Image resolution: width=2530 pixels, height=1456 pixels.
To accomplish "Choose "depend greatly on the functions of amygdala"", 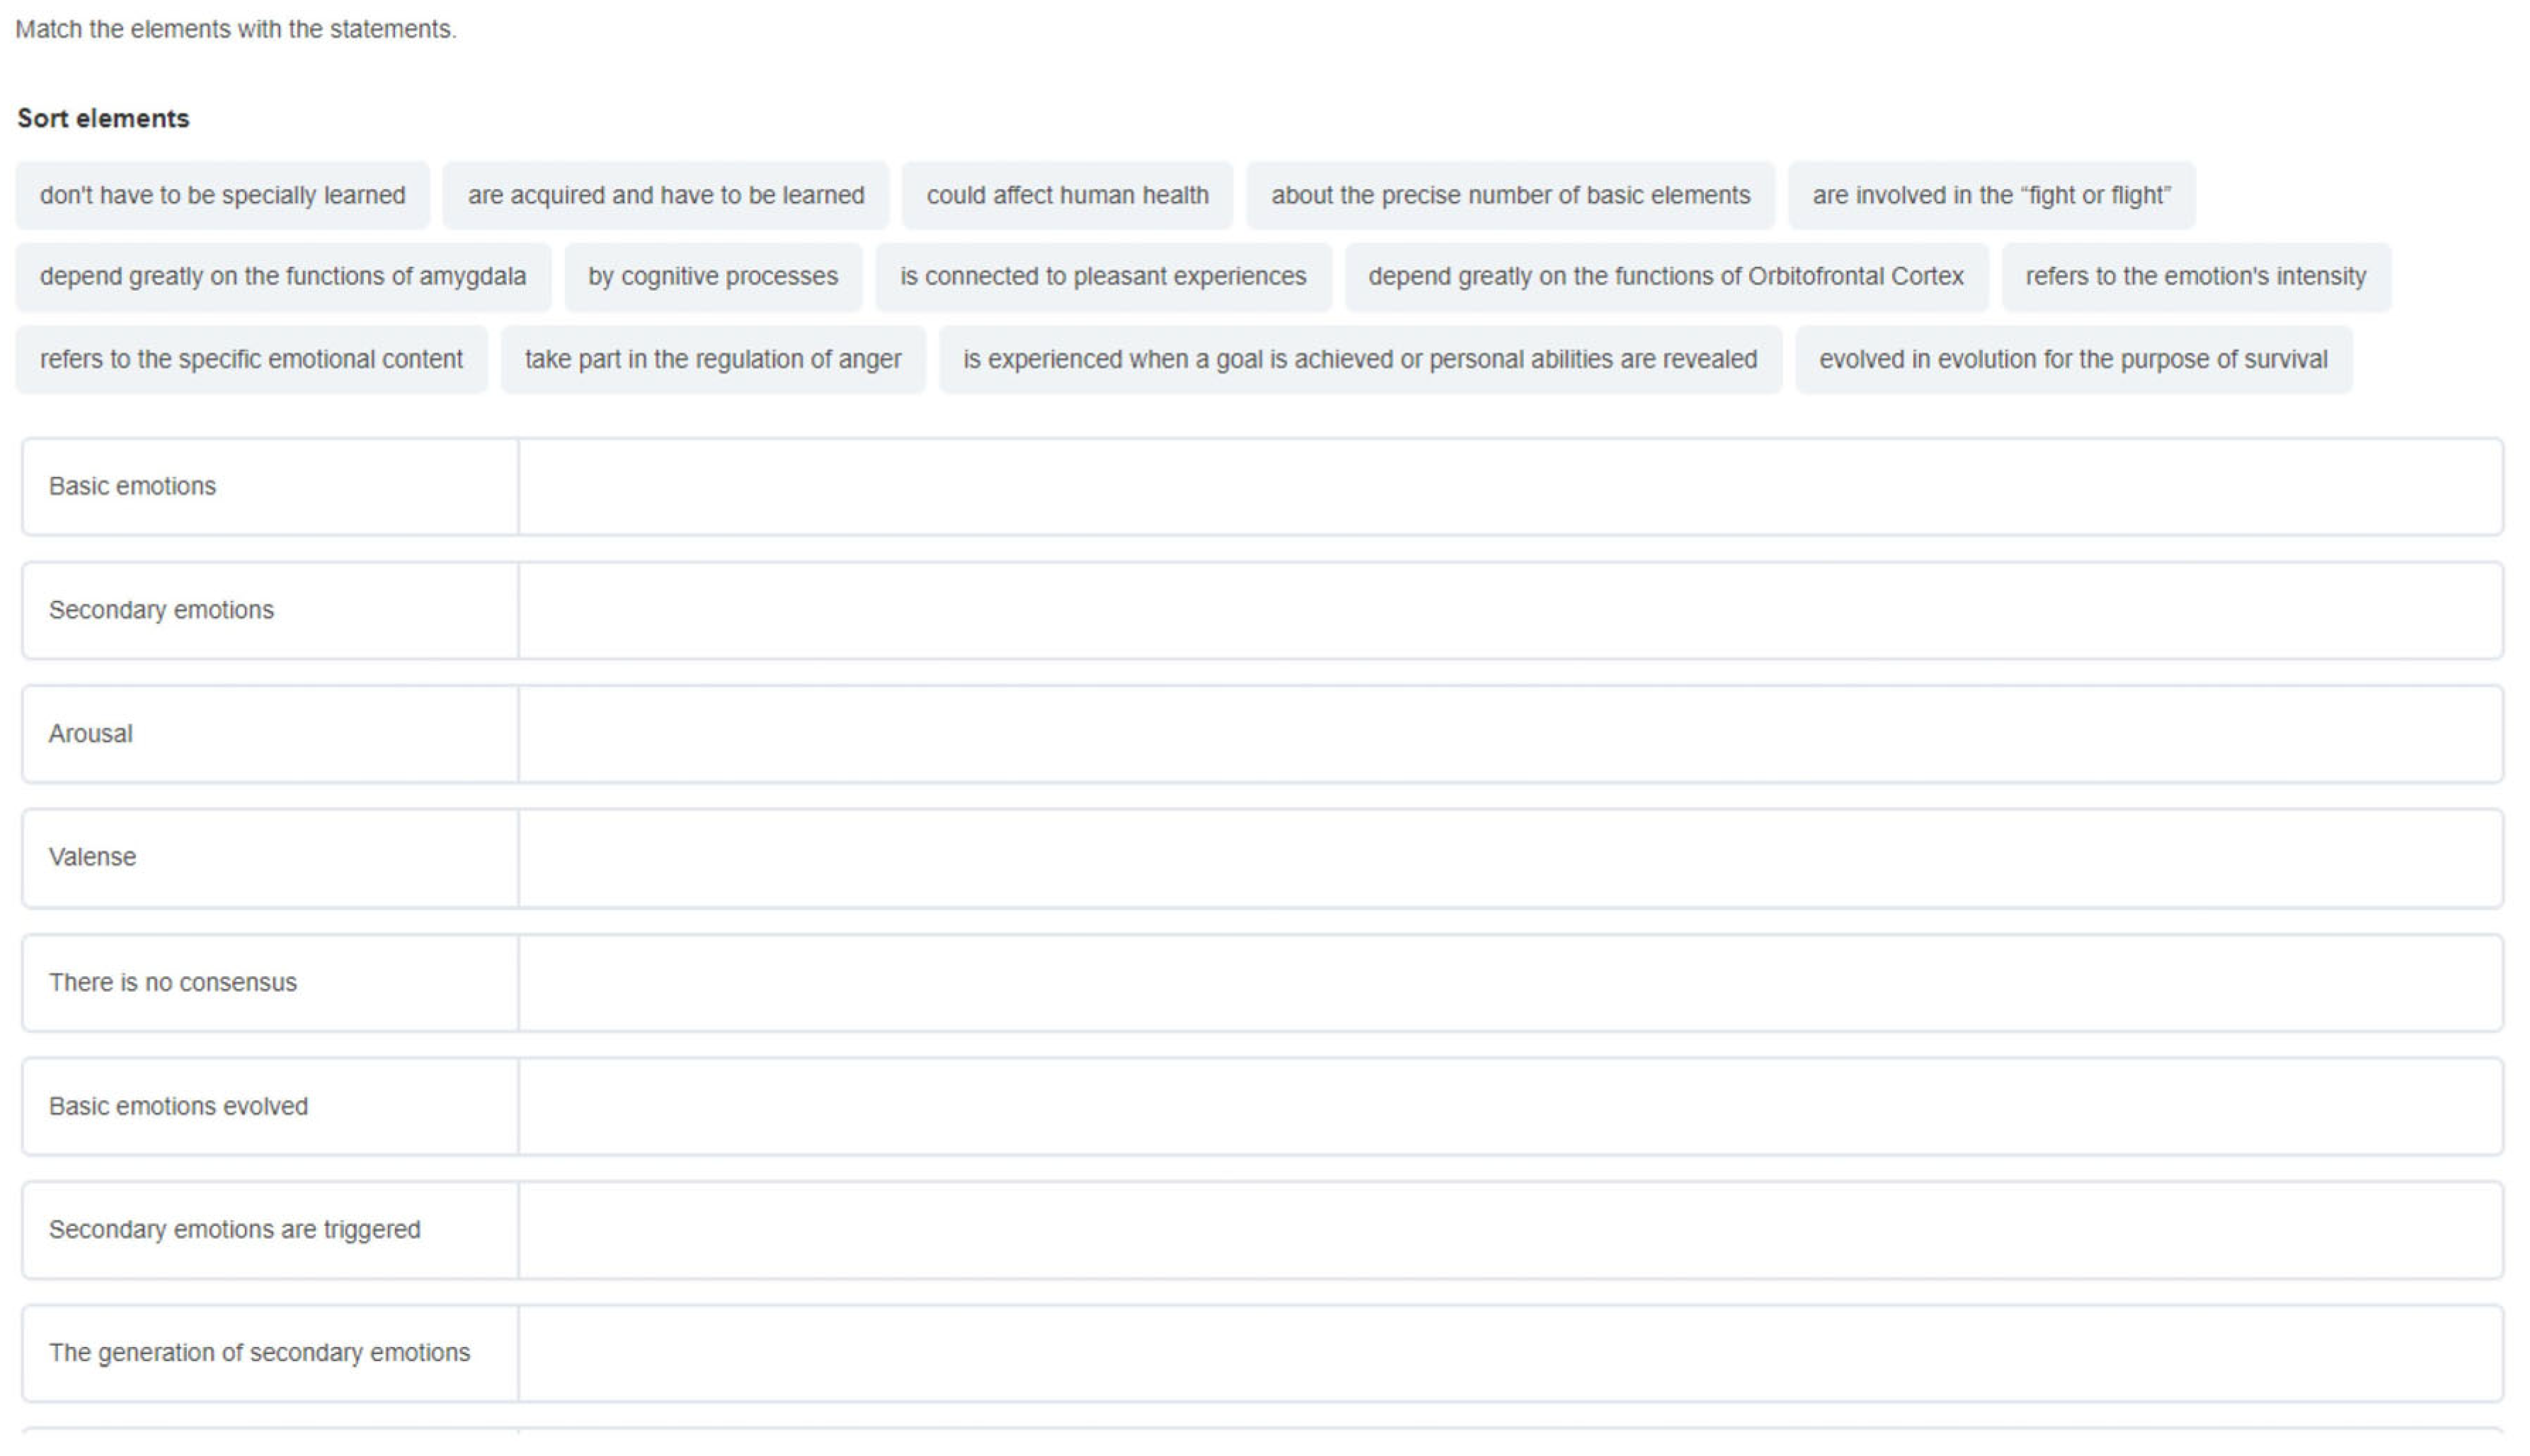I will coord(282,276).
